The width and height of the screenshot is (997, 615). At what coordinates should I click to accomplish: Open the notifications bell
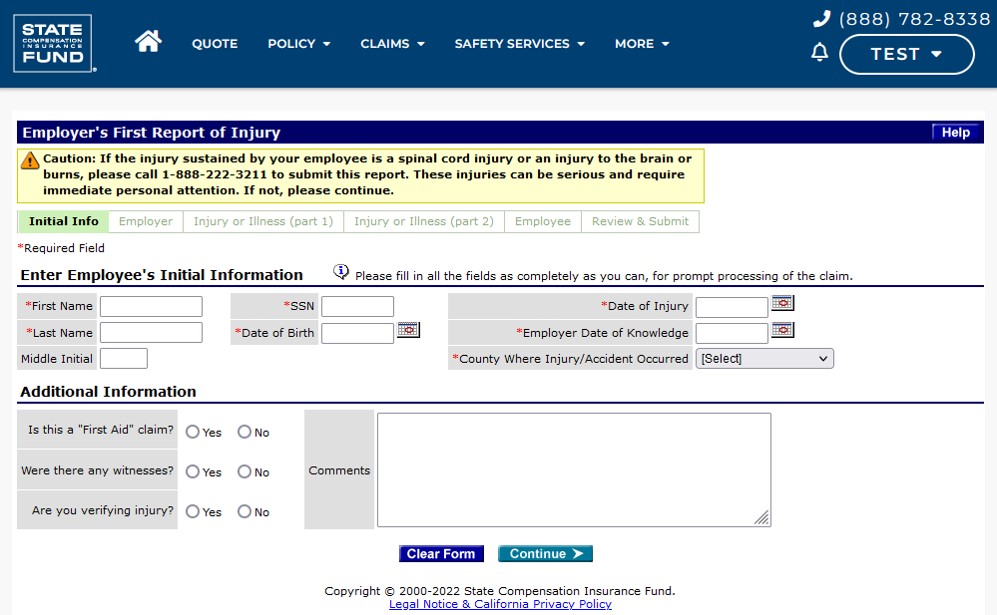click(820, 53)
